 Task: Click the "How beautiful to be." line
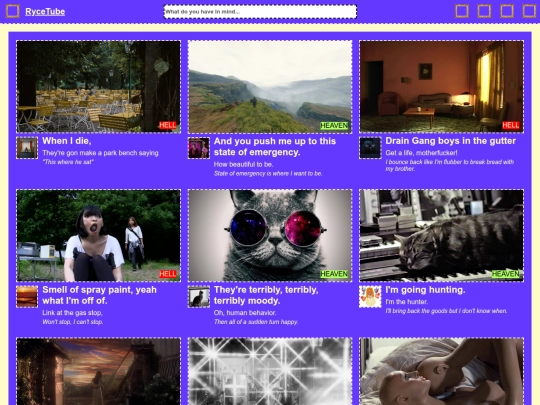[x=243, y=165]
